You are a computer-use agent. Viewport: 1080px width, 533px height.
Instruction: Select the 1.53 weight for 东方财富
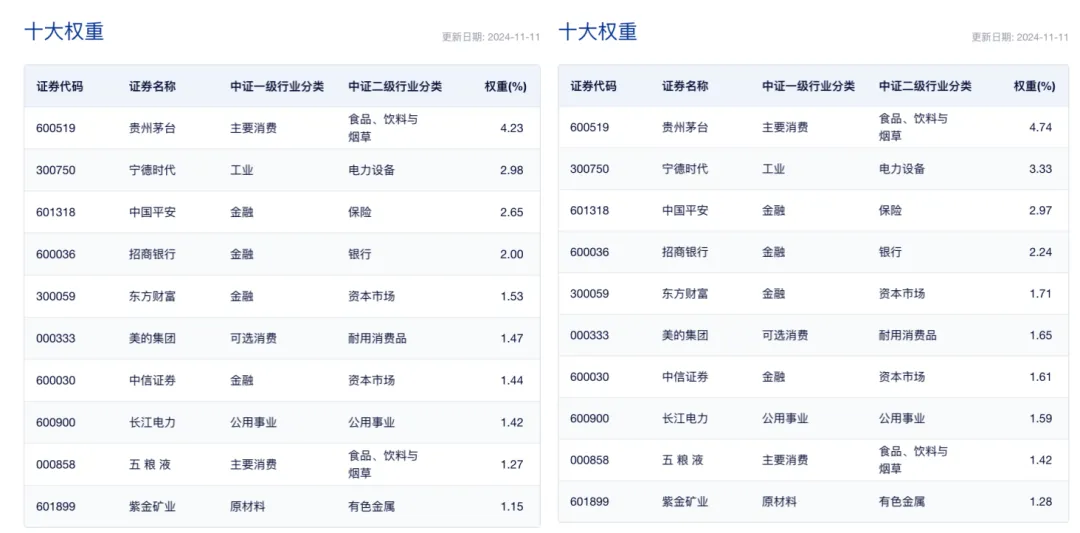[x=511, y=296]
